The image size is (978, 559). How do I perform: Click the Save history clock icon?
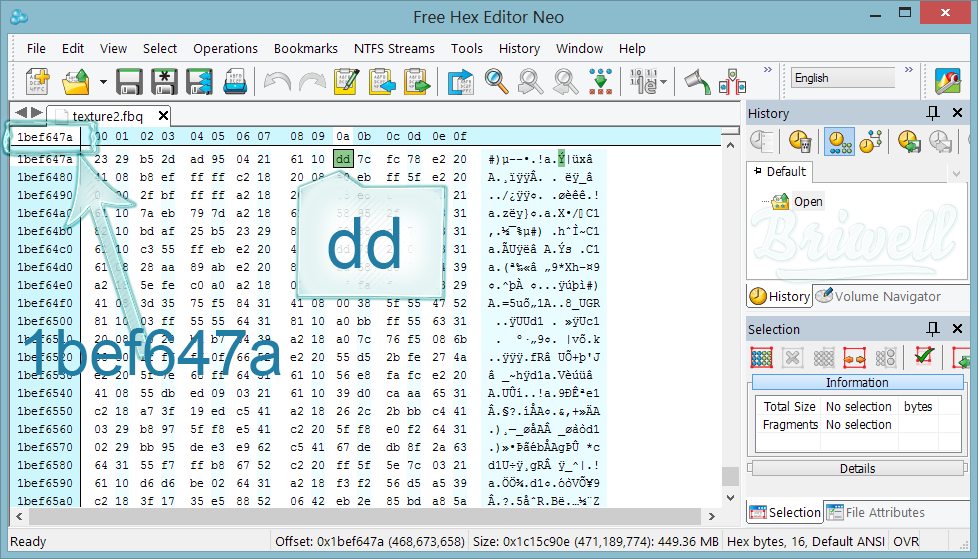tap(909, 141)
